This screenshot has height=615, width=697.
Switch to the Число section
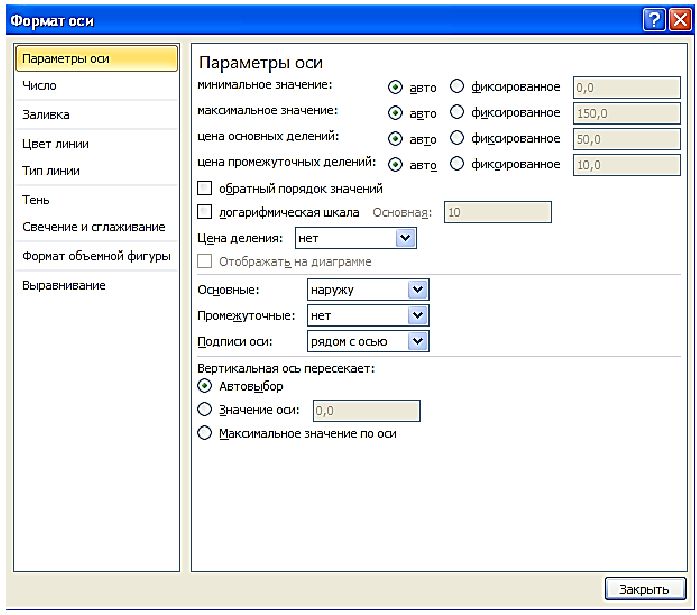96,86
